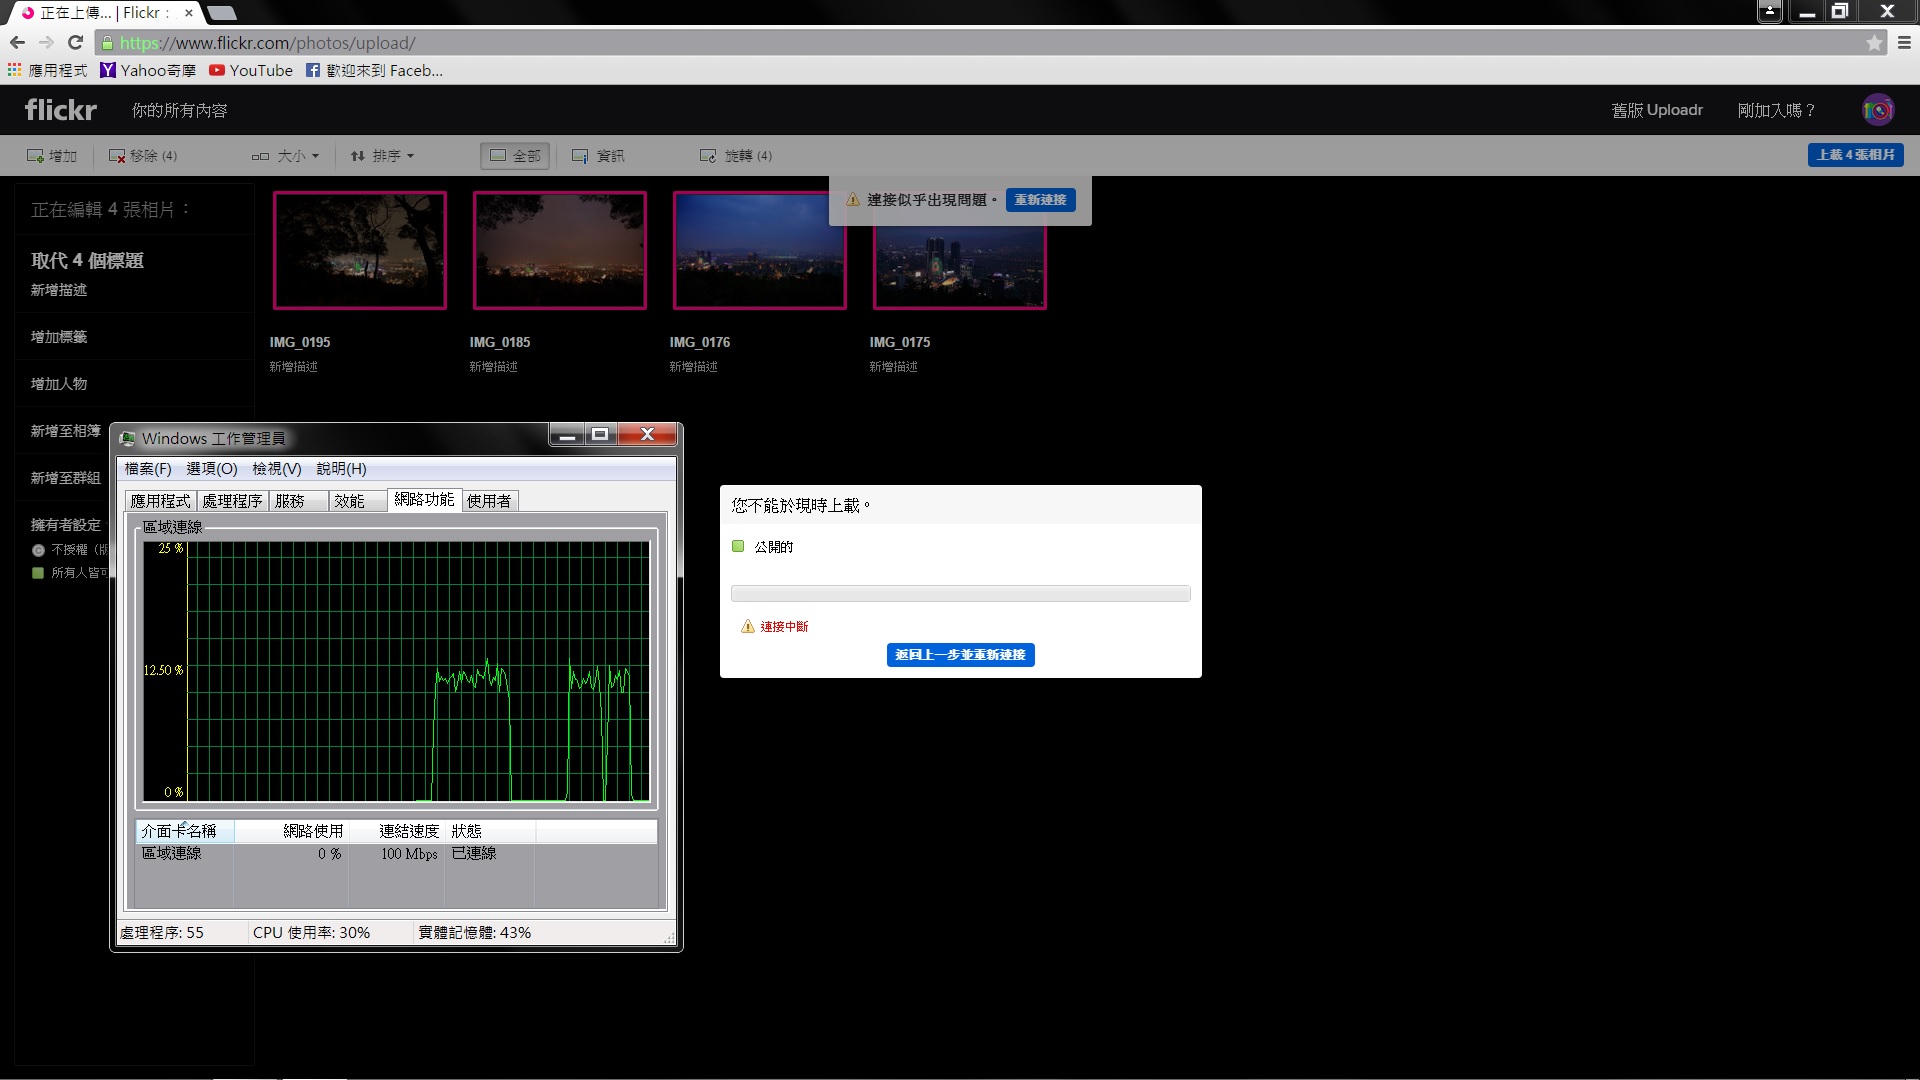This screenshot has width=1920, height=1080.
Task: Select the 不授權 license radio option
Action: (38, 550)
